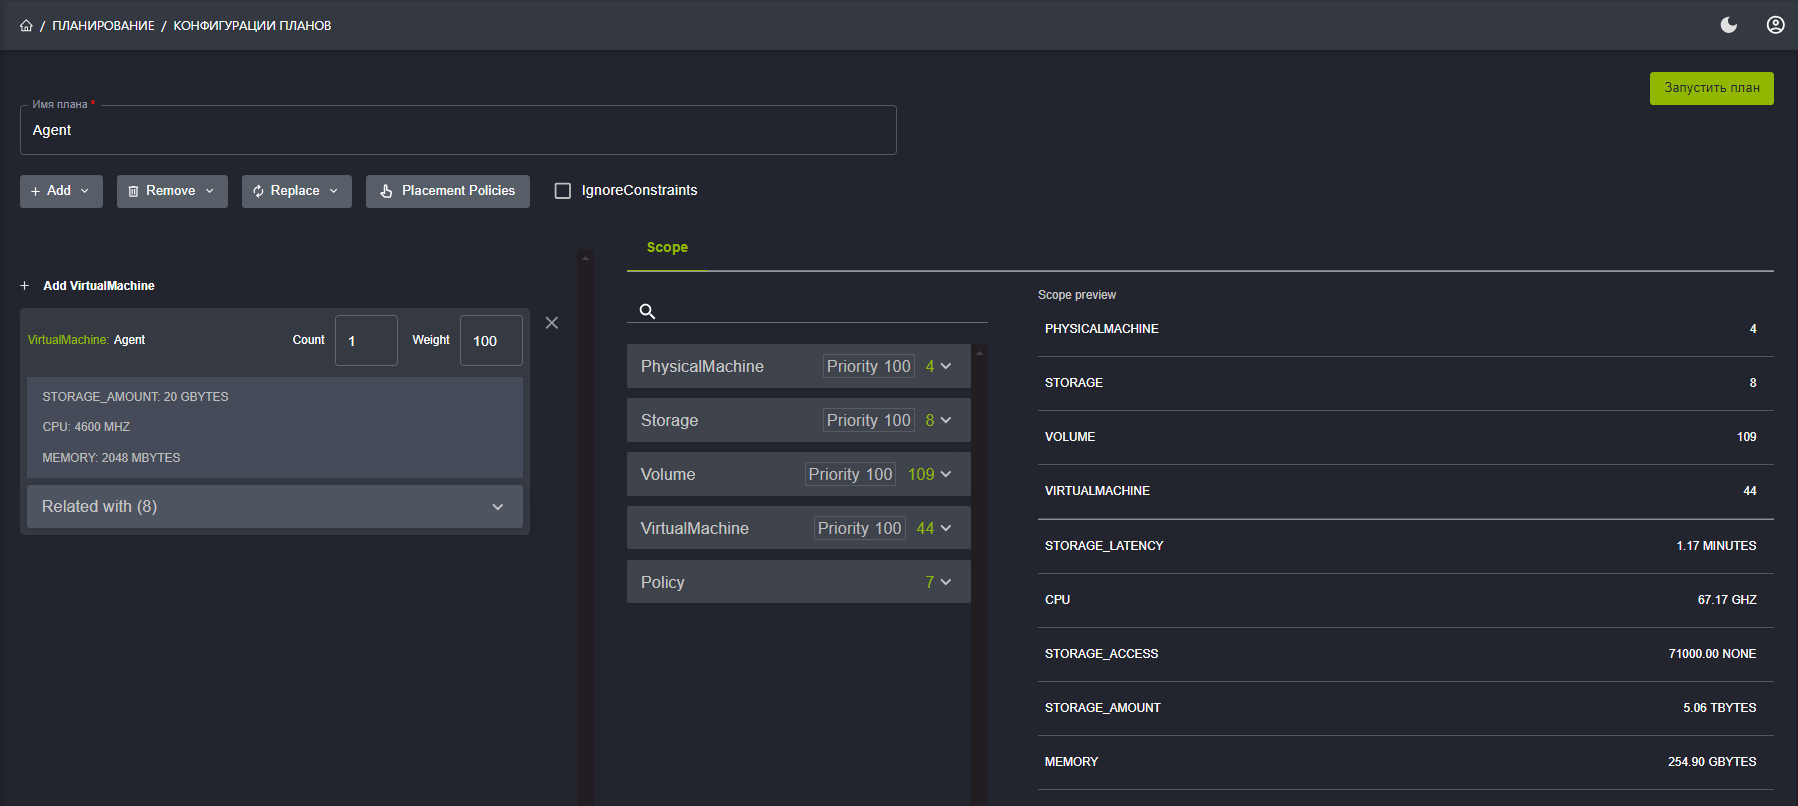This screenshot has height=806, width=1798.
Task: Select VOLUME row in scope preview
Action: pos(1406,437)
